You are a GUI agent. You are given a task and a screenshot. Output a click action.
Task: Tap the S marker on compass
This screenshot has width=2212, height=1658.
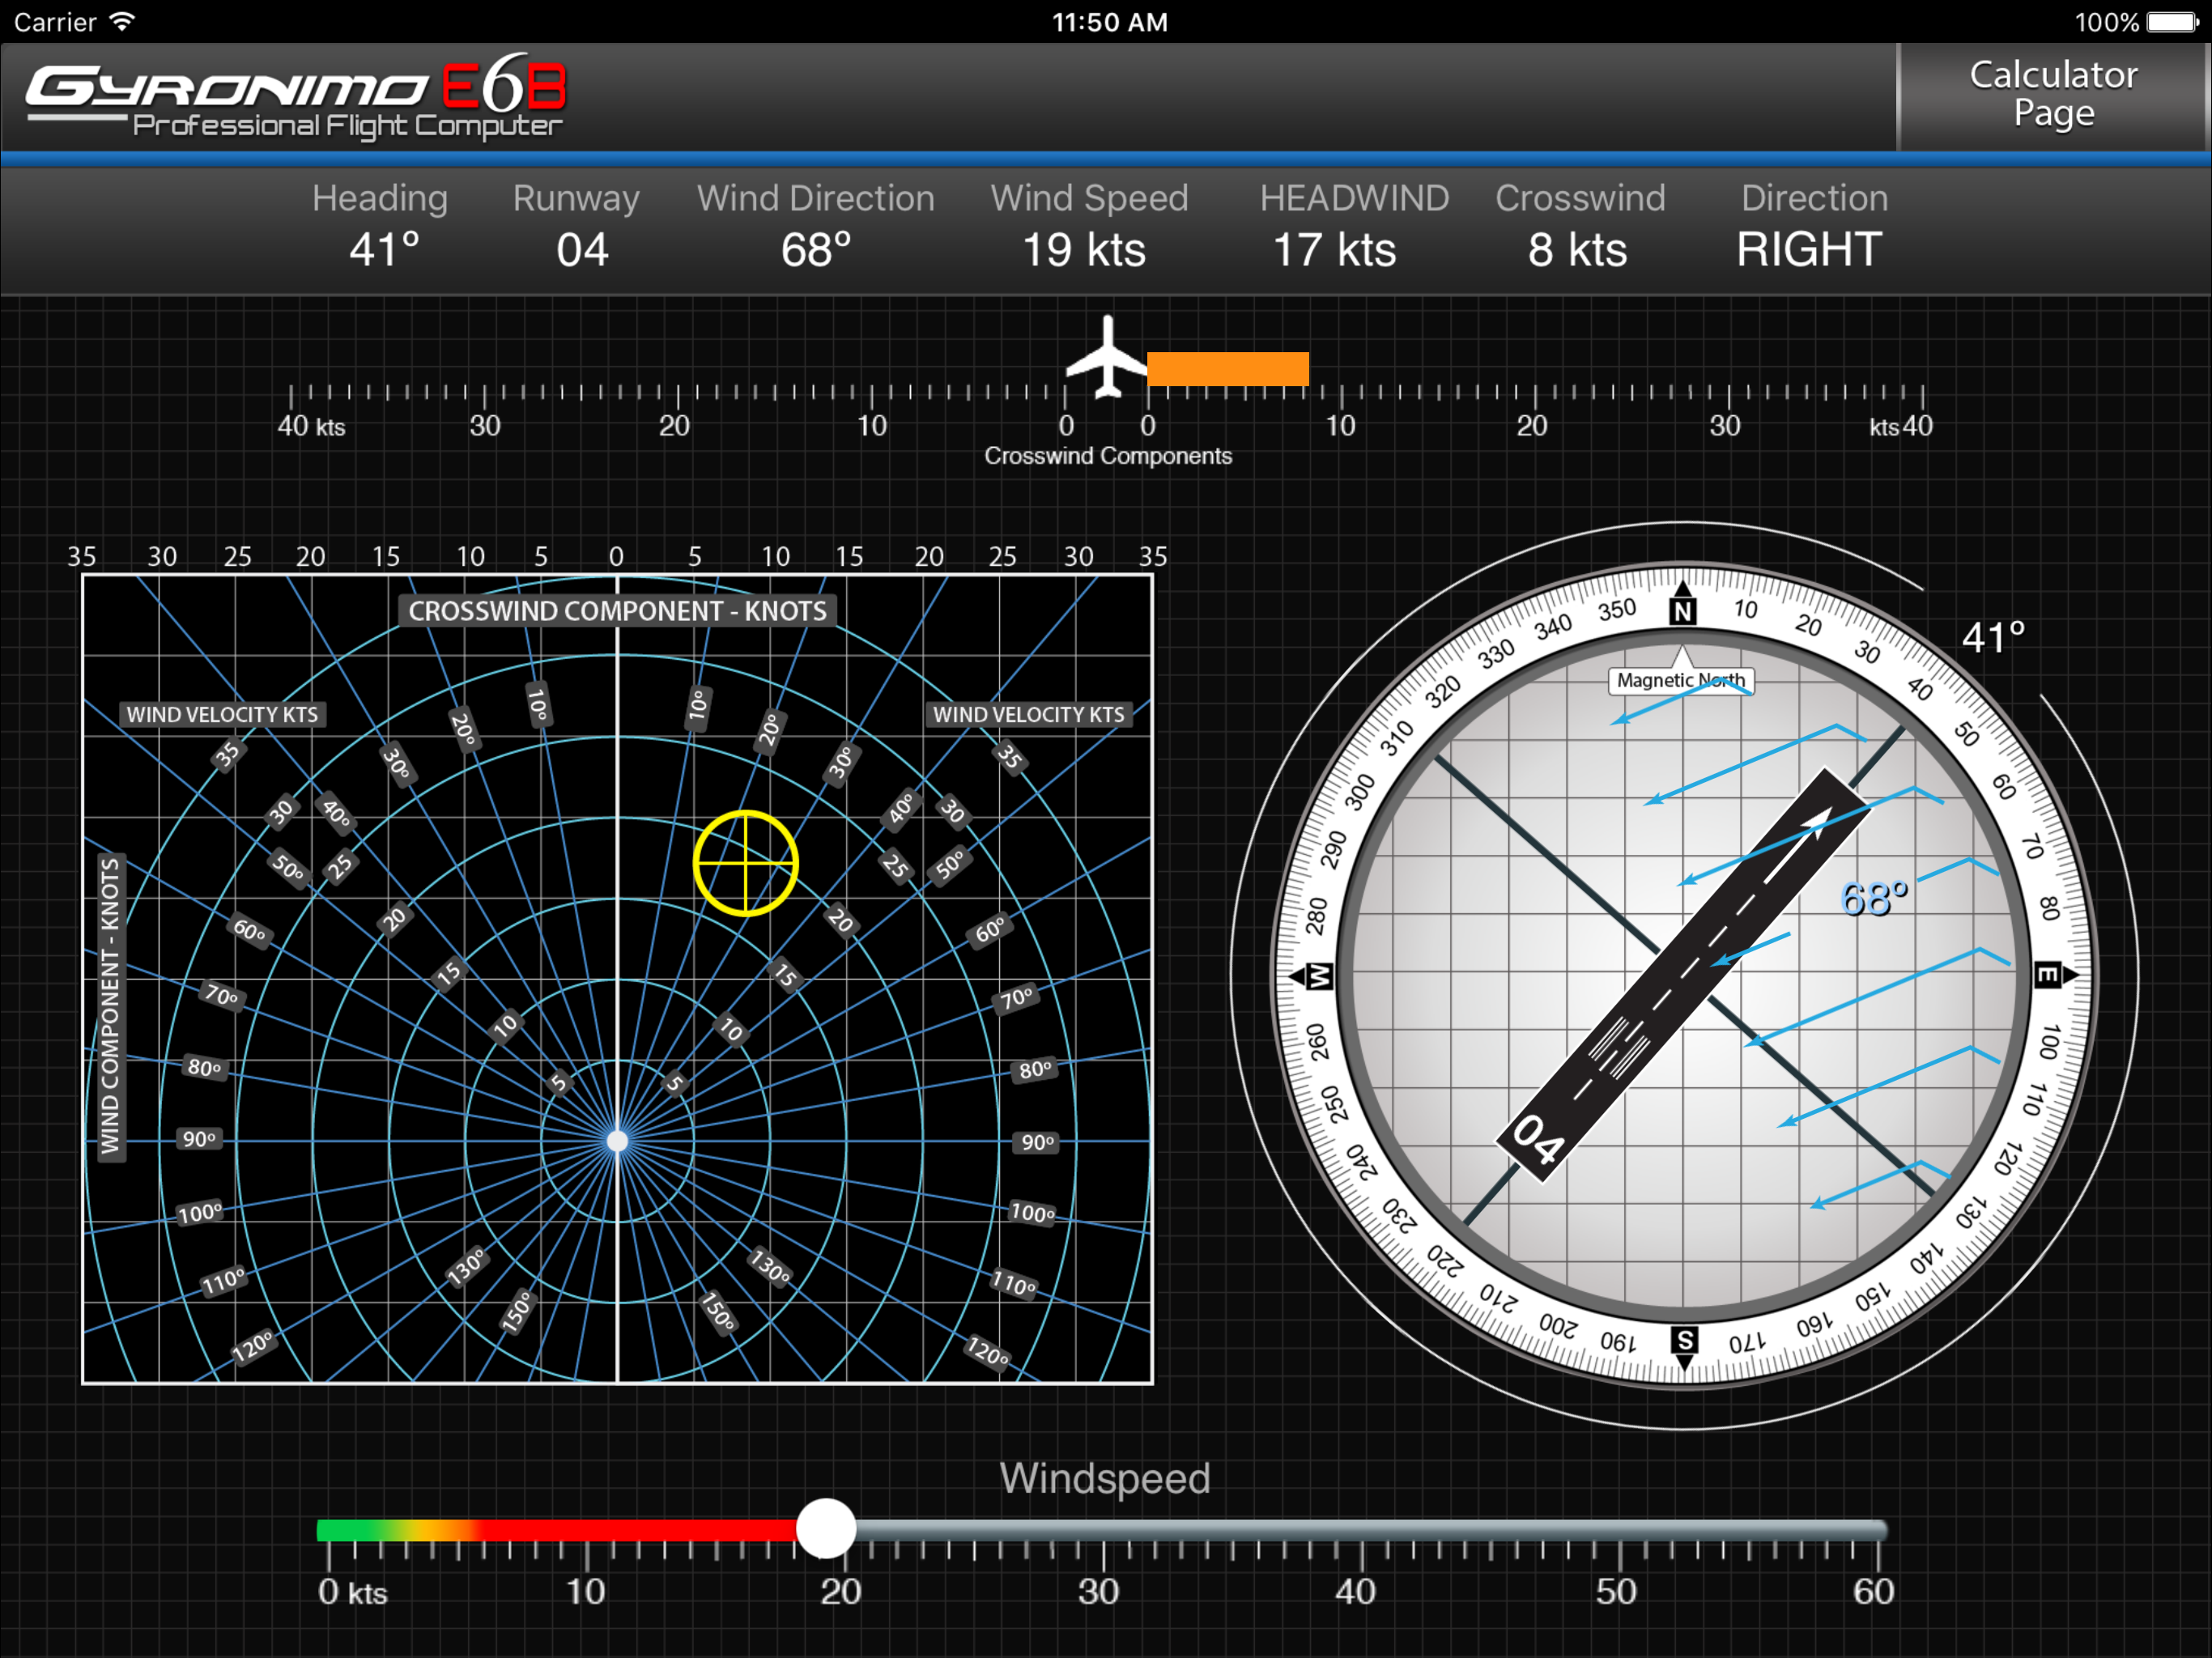click(x=1684, y=1339)
